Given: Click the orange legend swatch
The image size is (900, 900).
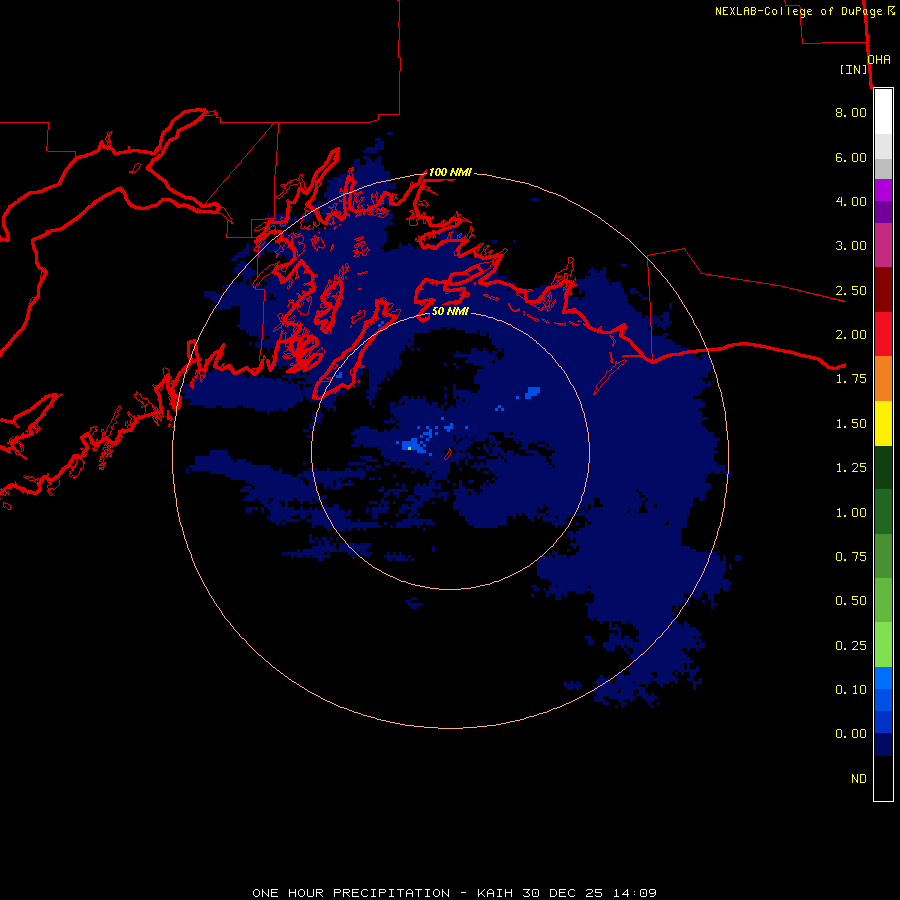Looking at the screenshot, I should tap(883, 378).
